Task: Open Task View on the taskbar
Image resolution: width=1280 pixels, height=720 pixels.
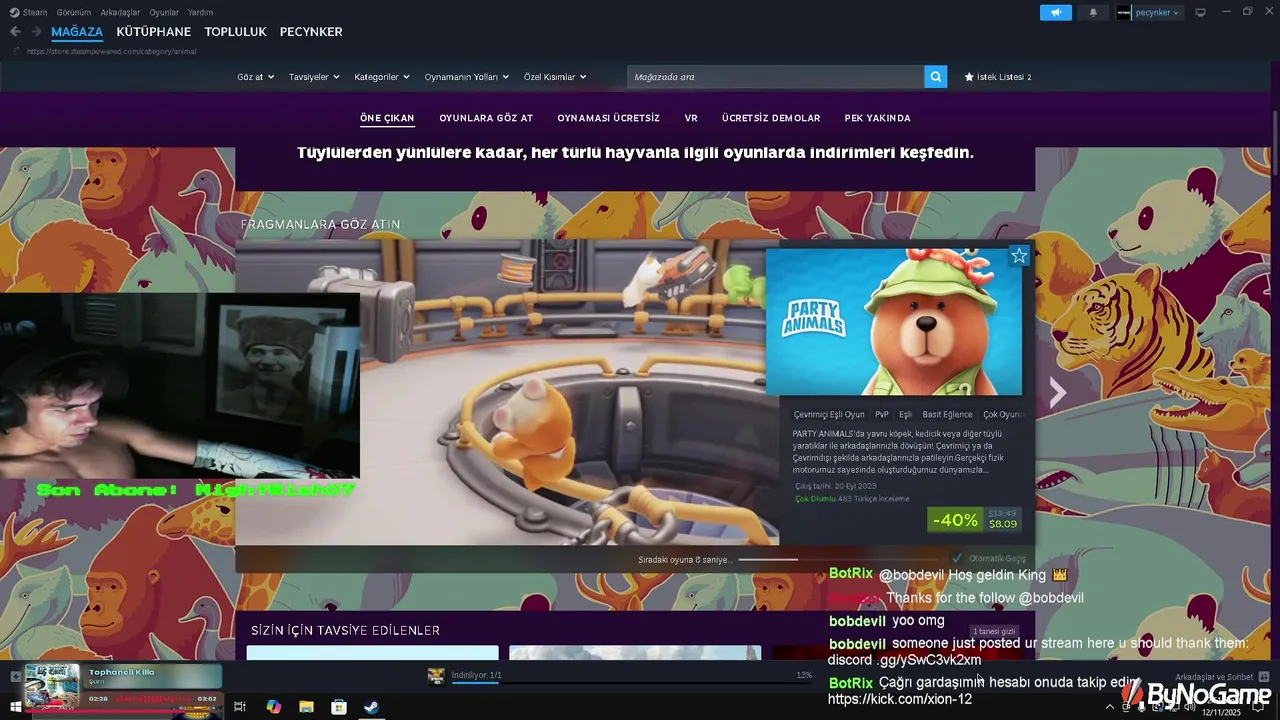Action: pos(240,707)
